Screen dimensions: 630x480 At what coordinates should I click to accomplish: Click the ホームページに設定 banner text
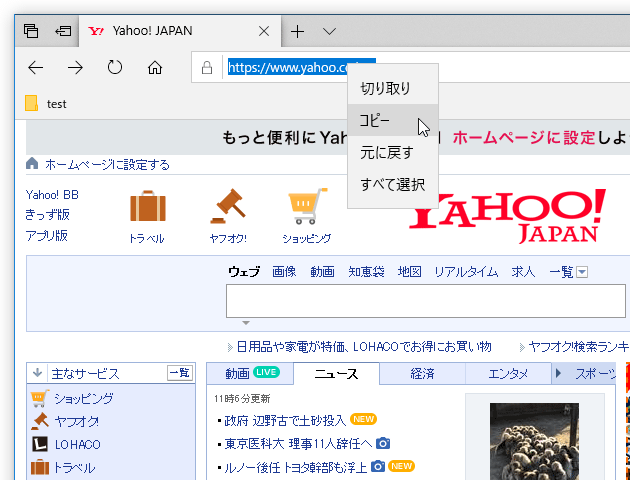[524, 138]
